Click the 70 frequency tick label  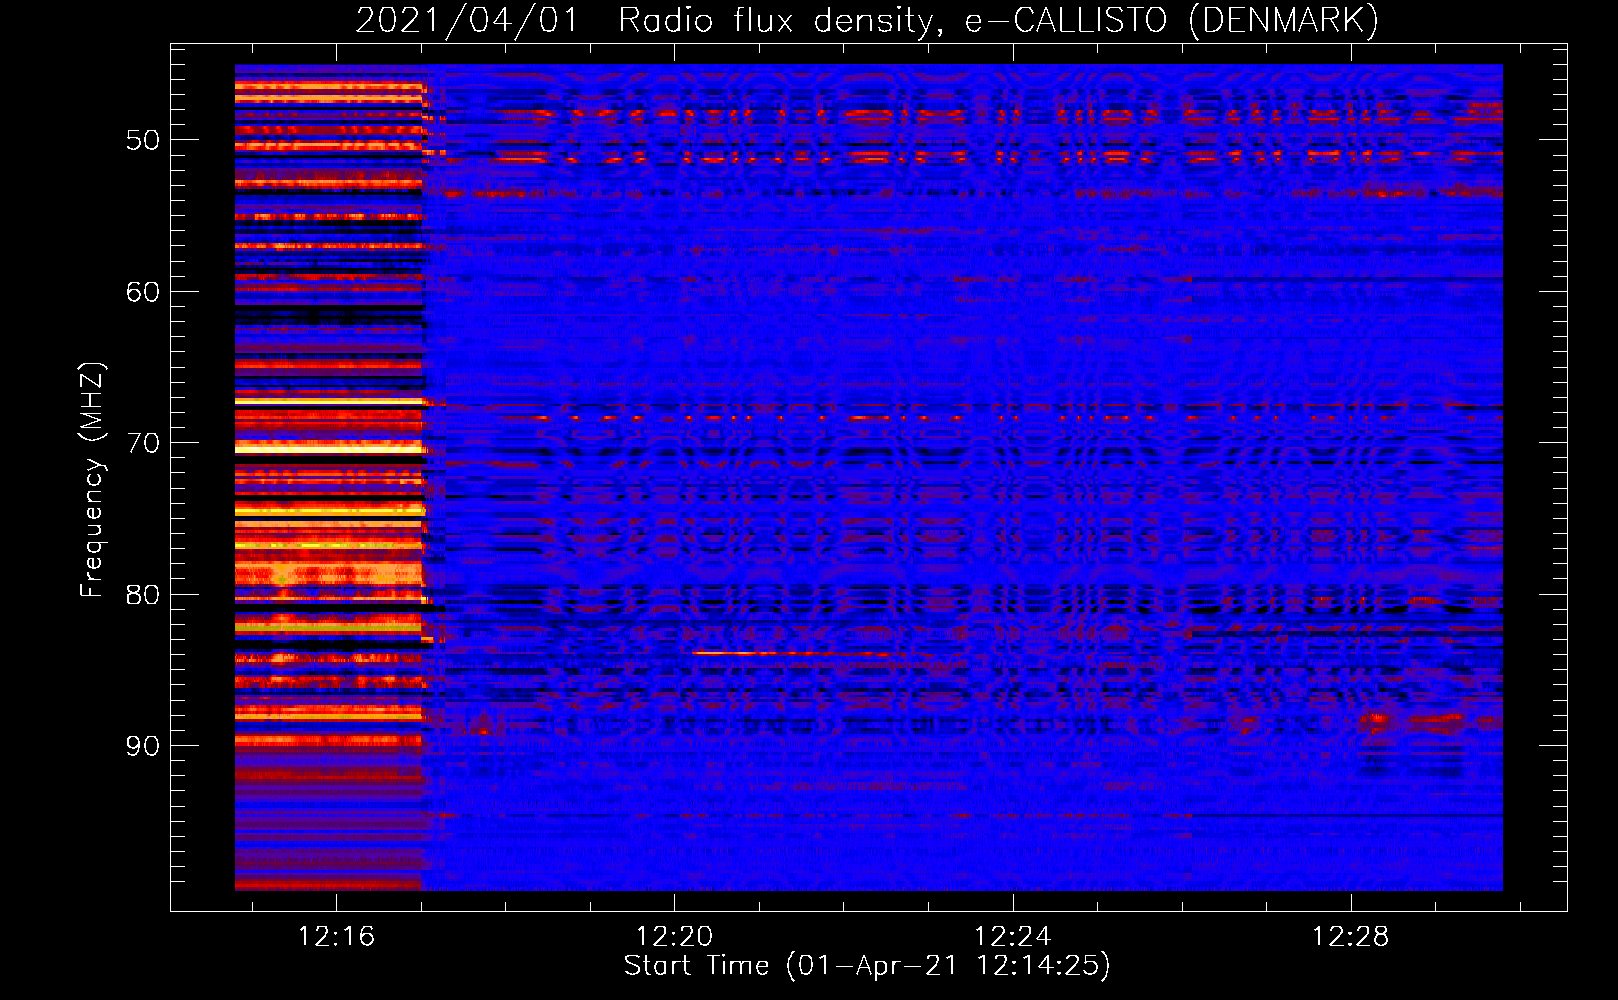pos(143,443)
